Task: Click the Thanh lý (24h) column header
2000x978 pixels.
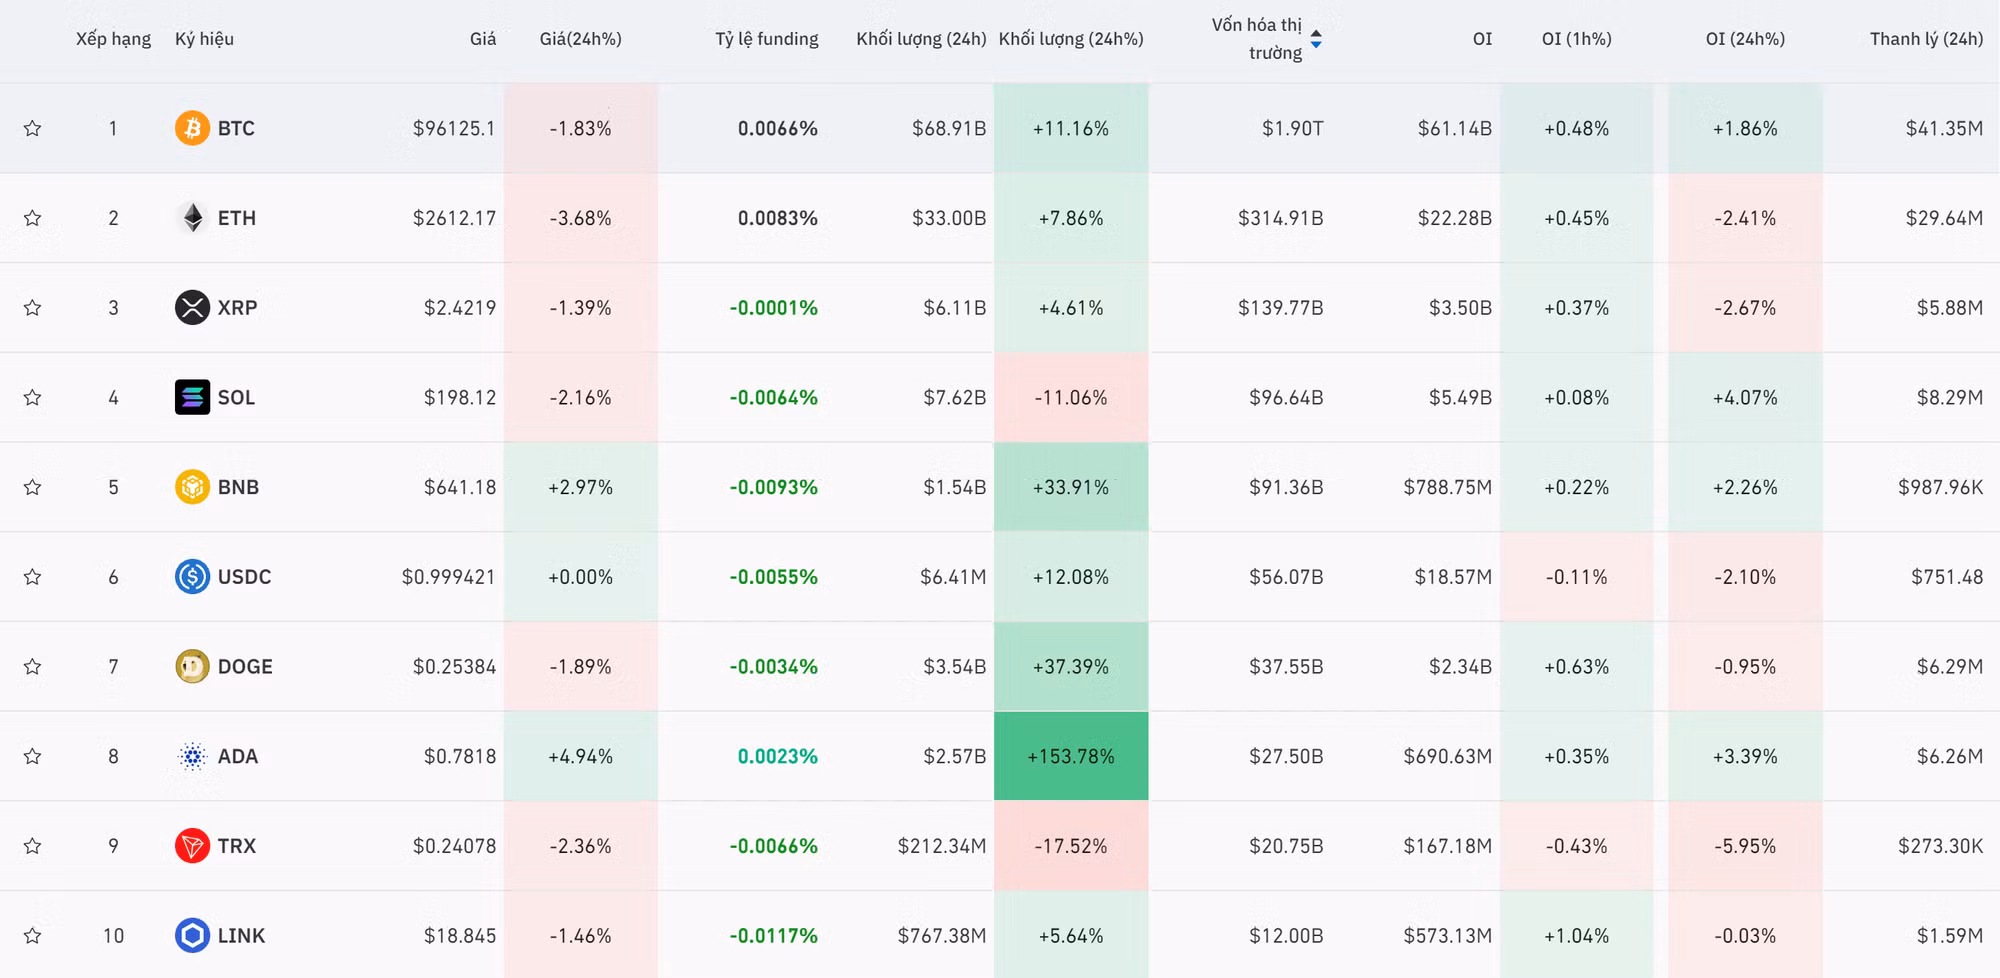Action: (x=1925, y=39)
